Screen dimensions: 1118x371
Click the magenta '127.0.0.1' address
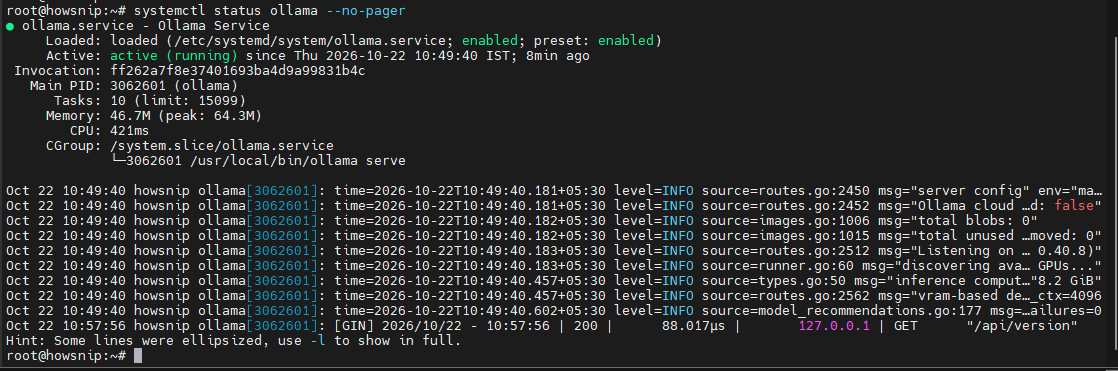pyautogui.click(x=834, y=326)
